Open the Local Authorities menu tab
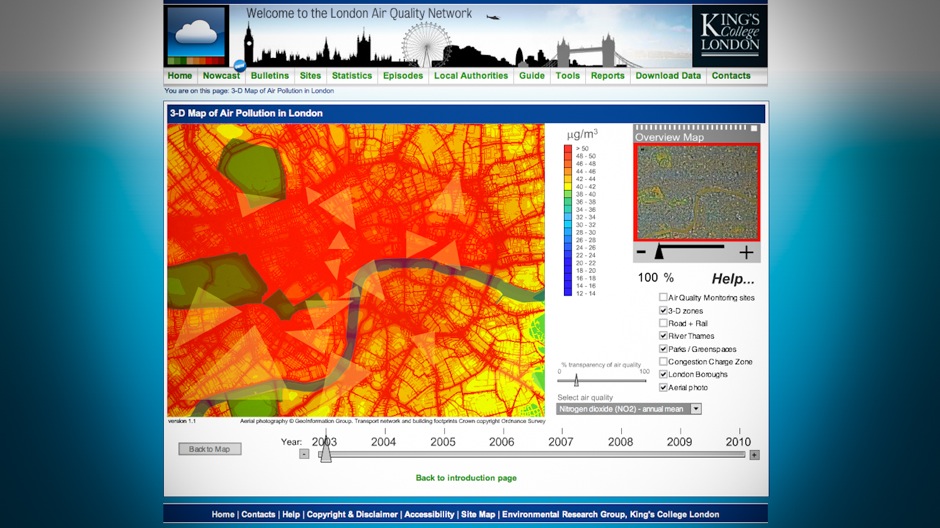The image size is (940, 528). click(x=471, y=76)
